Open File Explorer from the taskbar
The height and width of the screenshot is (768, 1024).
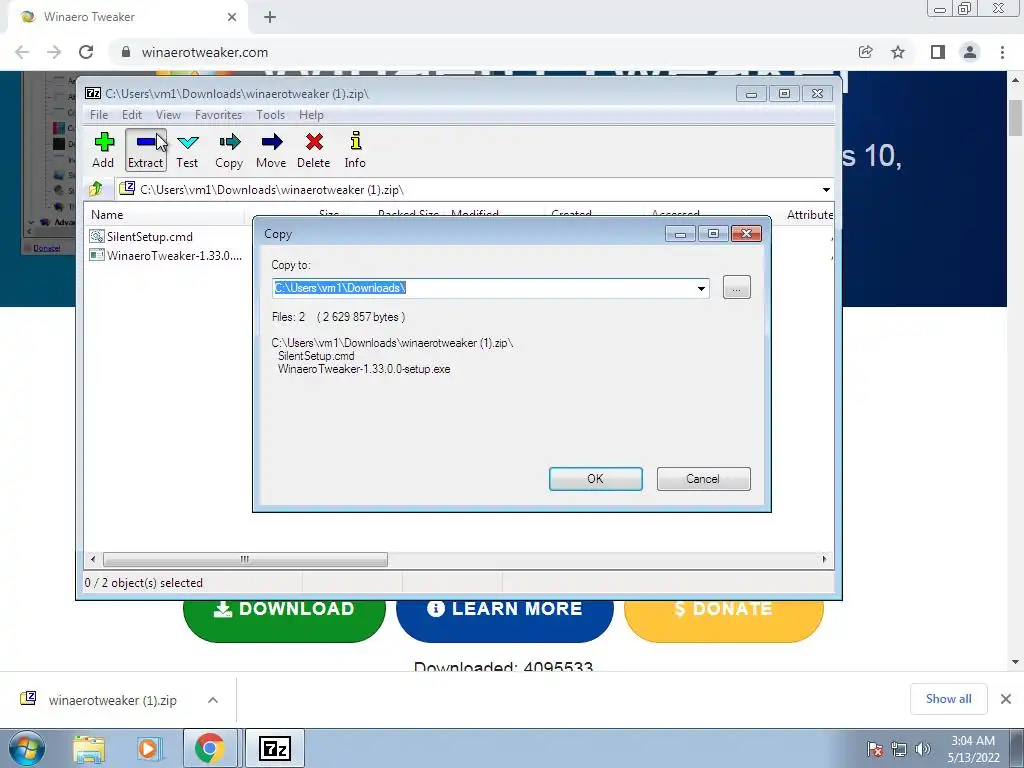coord(89,748)
